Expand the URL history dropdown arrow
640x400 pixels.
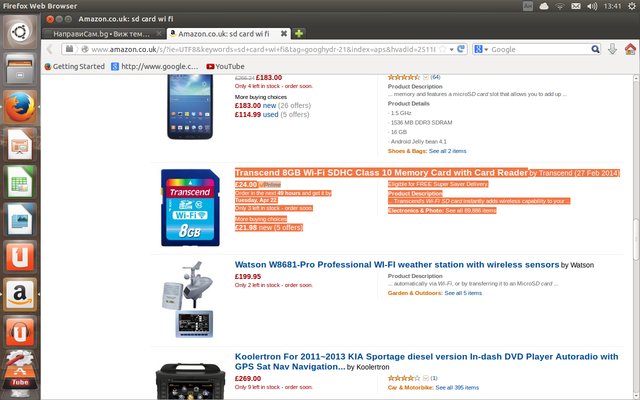(451, 49)
